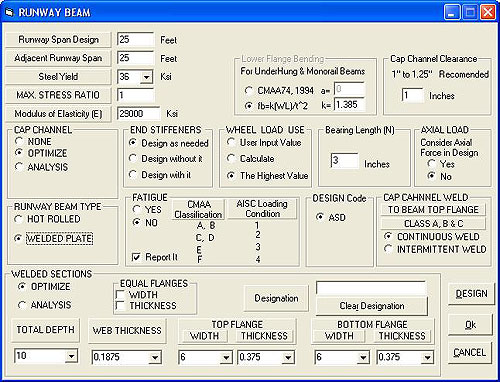Click the Bearing Length inches field
This screenshot has width=500, height=382.
point(345,161)
